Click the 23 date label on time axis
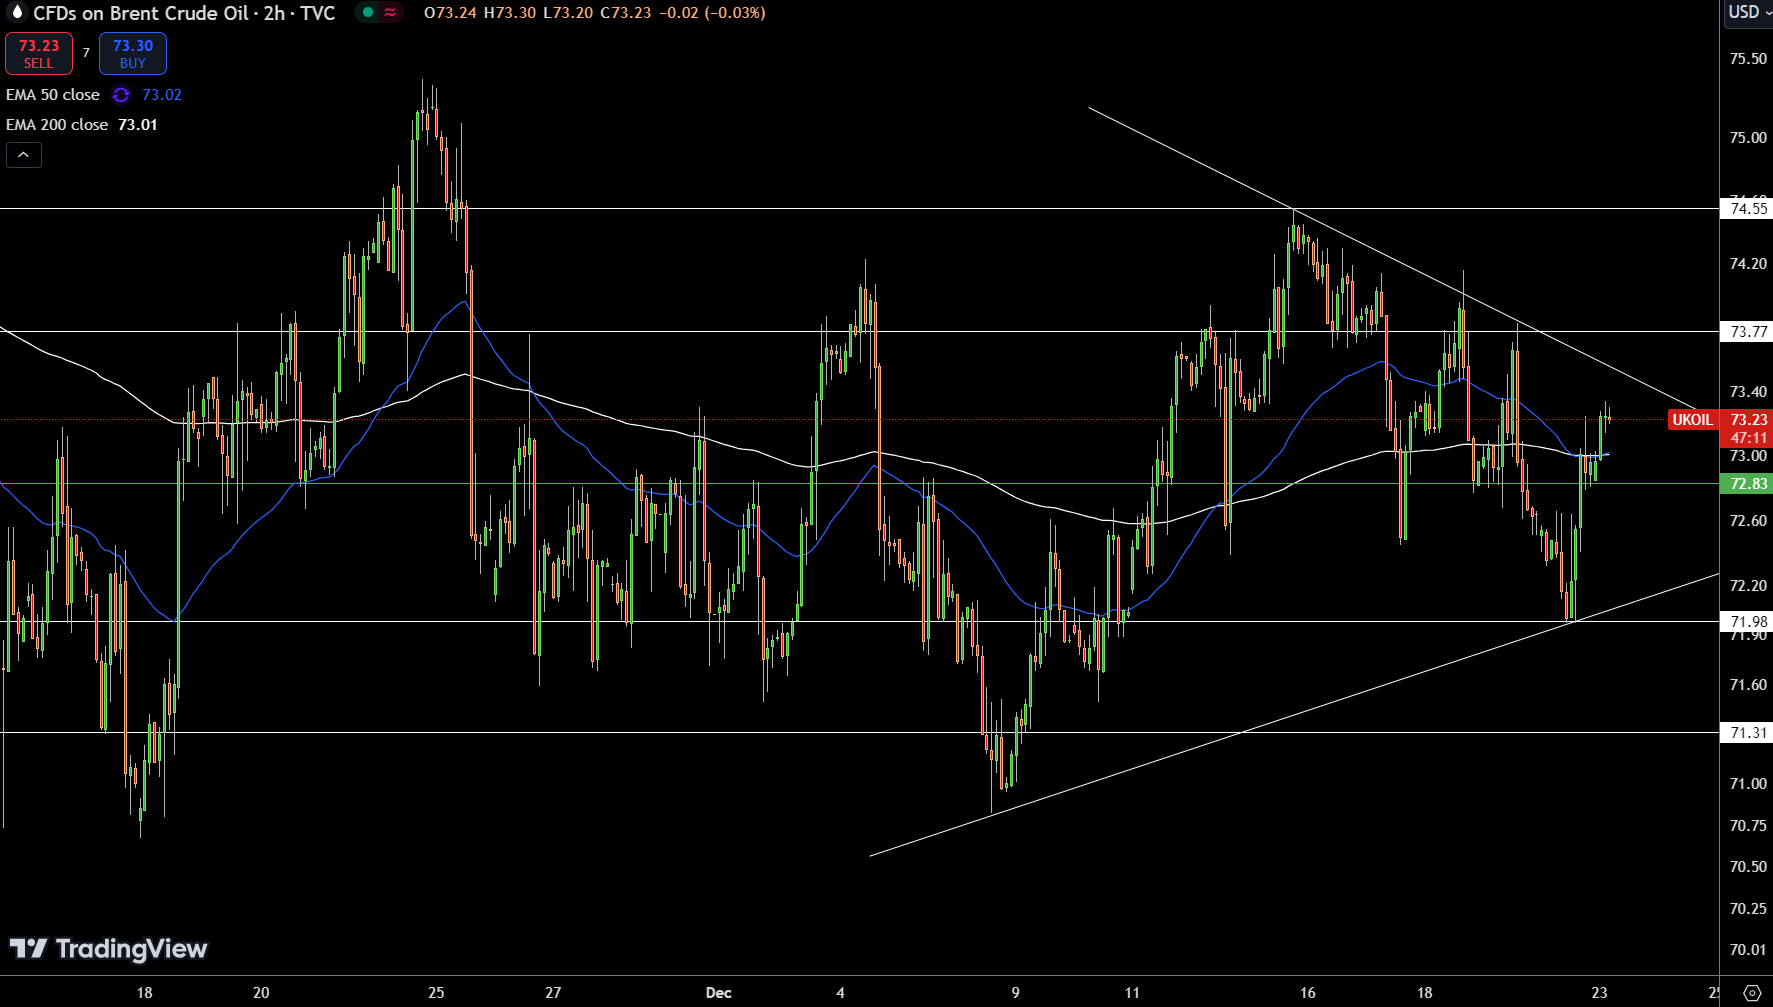1773x1007 pixels. click(1599, 993)
